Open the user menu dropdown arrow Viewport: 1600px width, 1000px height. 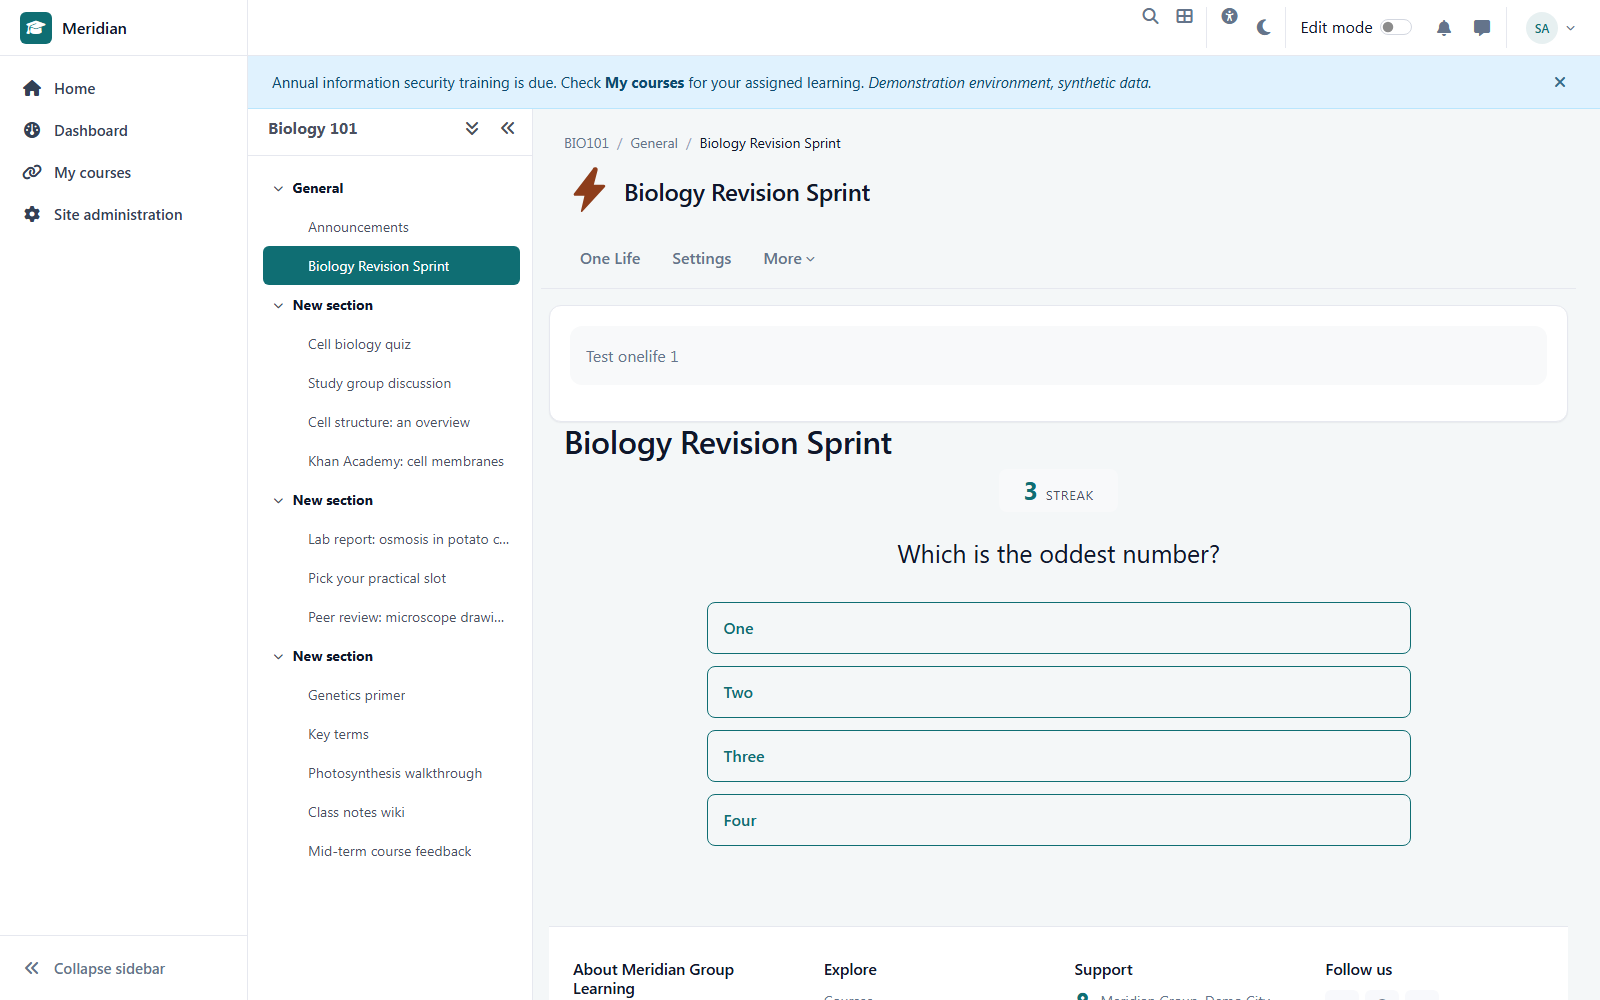[x=1571, y=28]
